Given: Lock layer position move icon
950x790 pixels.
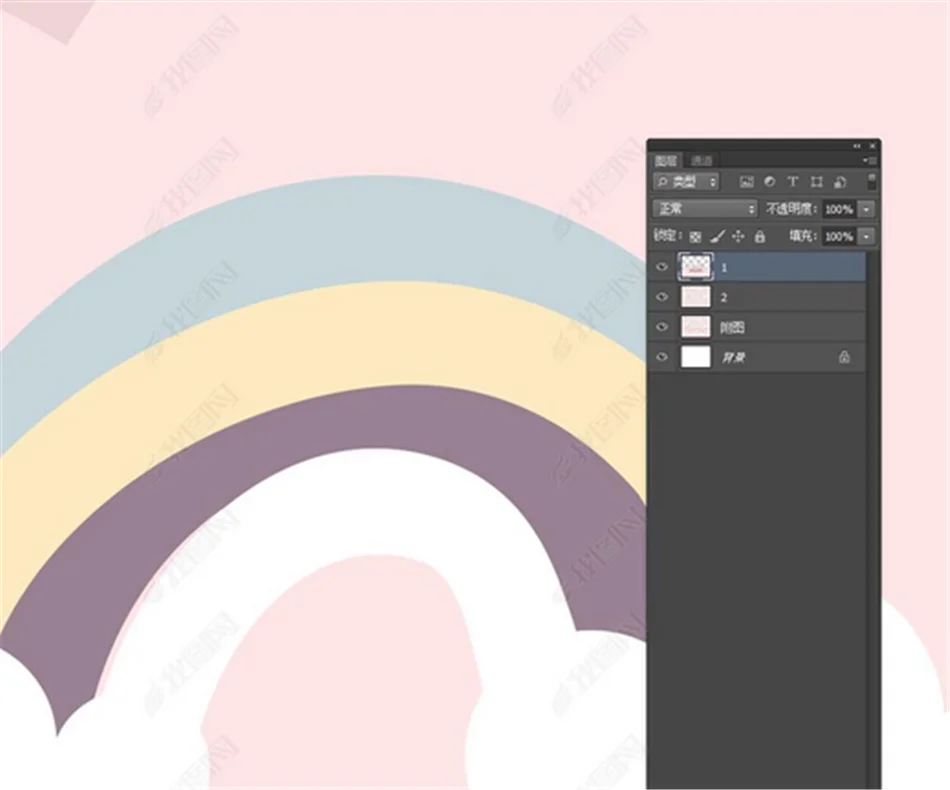Looking at the screenshot, I should tap(738, 236).
